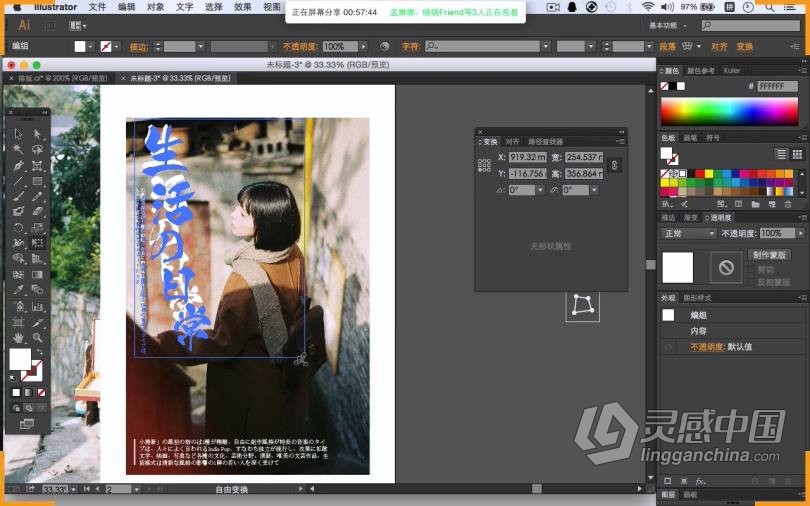Screen dimensions: 810x506
Task: Click the white fill swatch in toolbox
Action: [20, 359]
